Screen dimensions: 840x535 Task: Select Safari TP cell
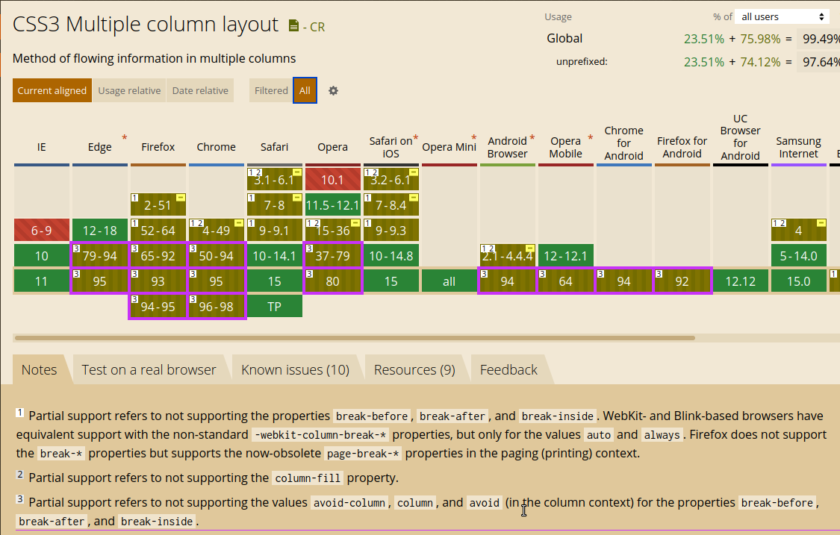[274, 307]
